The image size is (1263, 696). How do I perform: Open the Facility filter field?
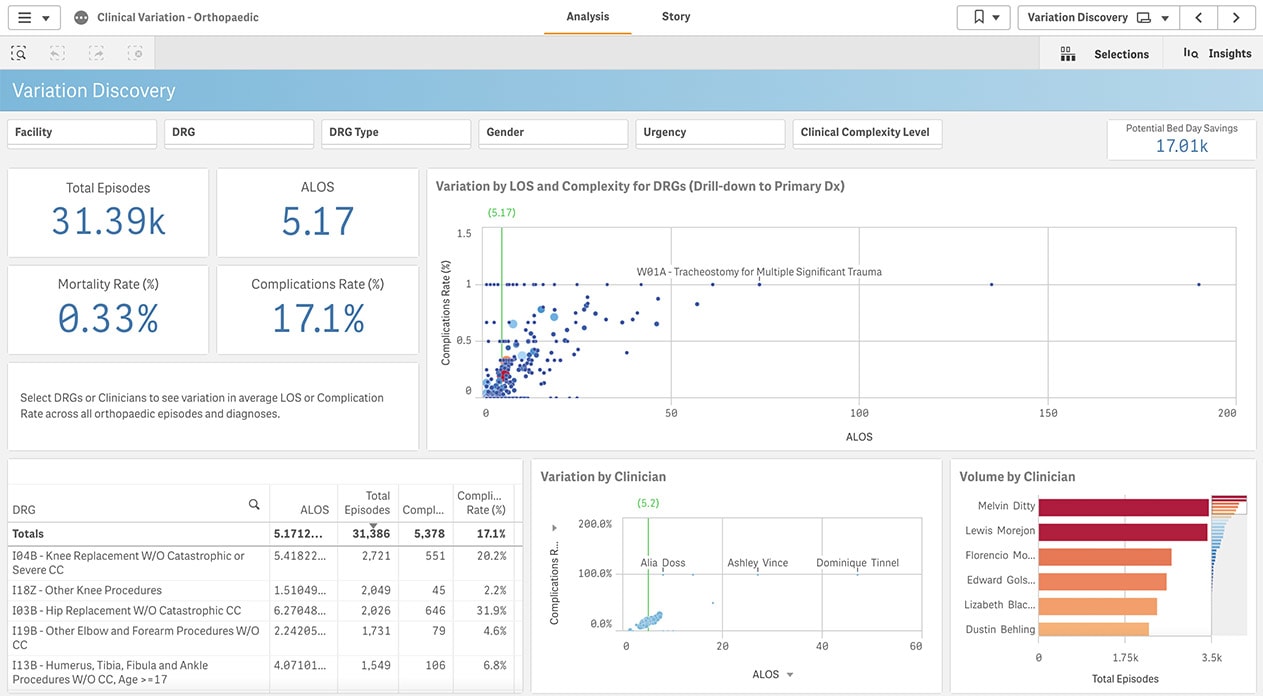[x=81, y=131]
